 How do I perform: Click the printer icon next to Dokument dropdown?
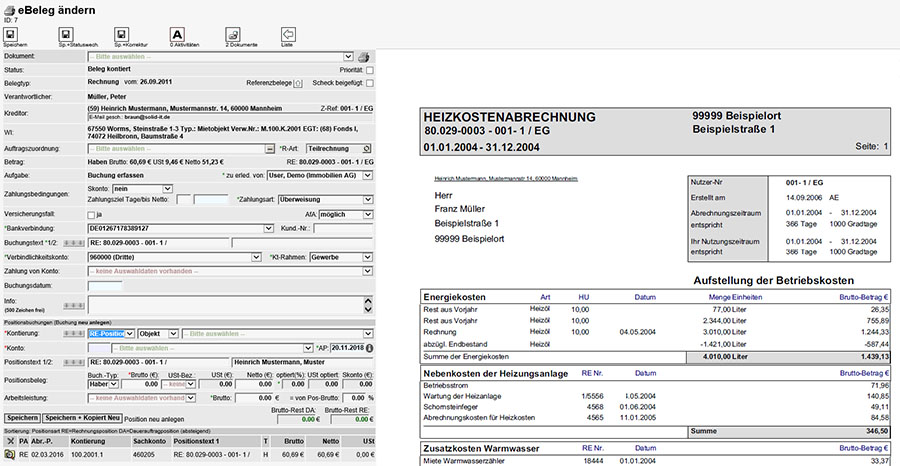coord(363,57)
